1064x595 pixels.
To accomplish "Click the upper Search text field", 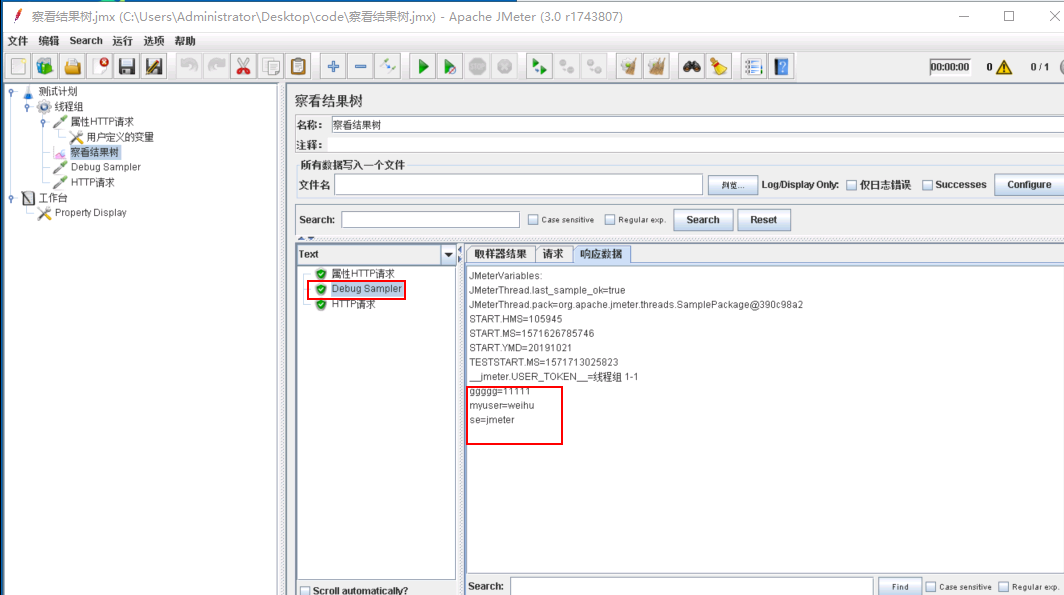I will click(430, 219).
